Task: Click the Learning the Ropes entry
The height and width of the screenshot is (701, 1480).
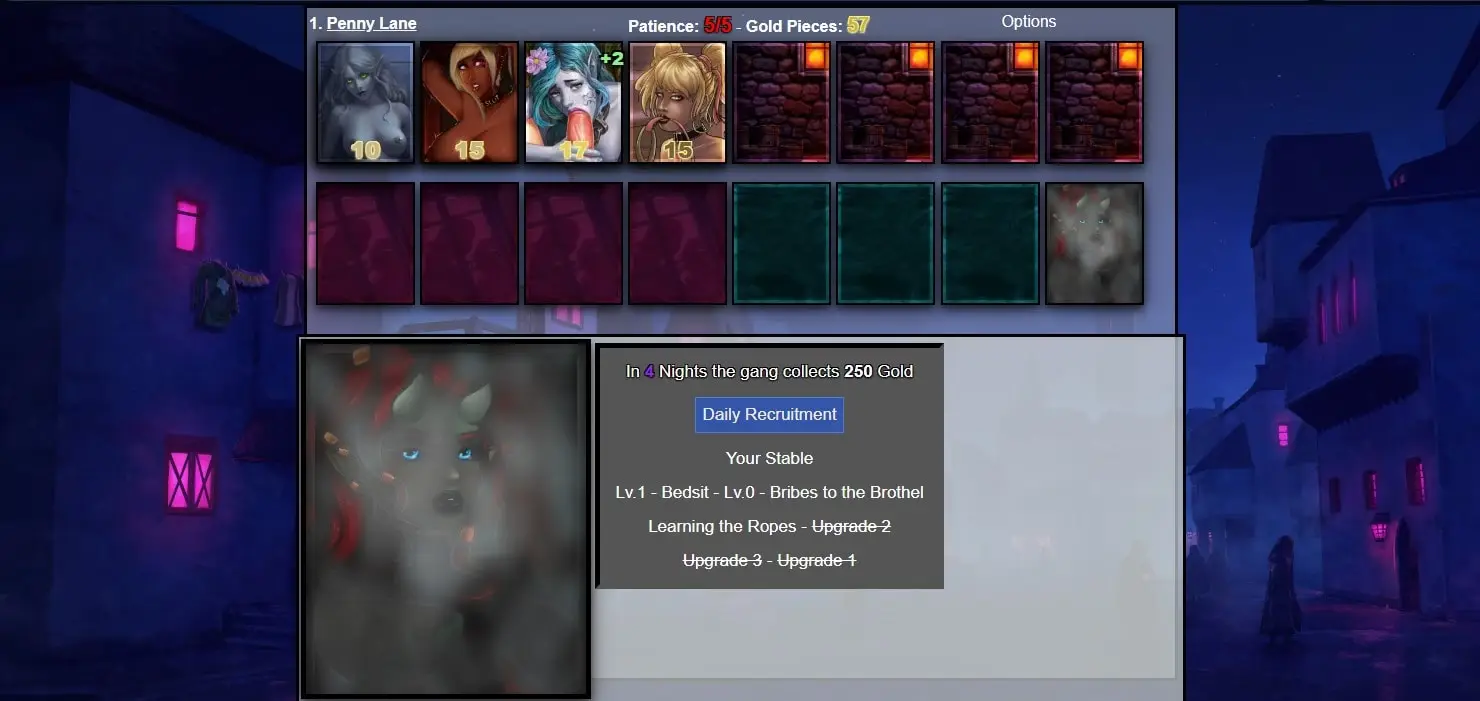Action: pos(722,526)
